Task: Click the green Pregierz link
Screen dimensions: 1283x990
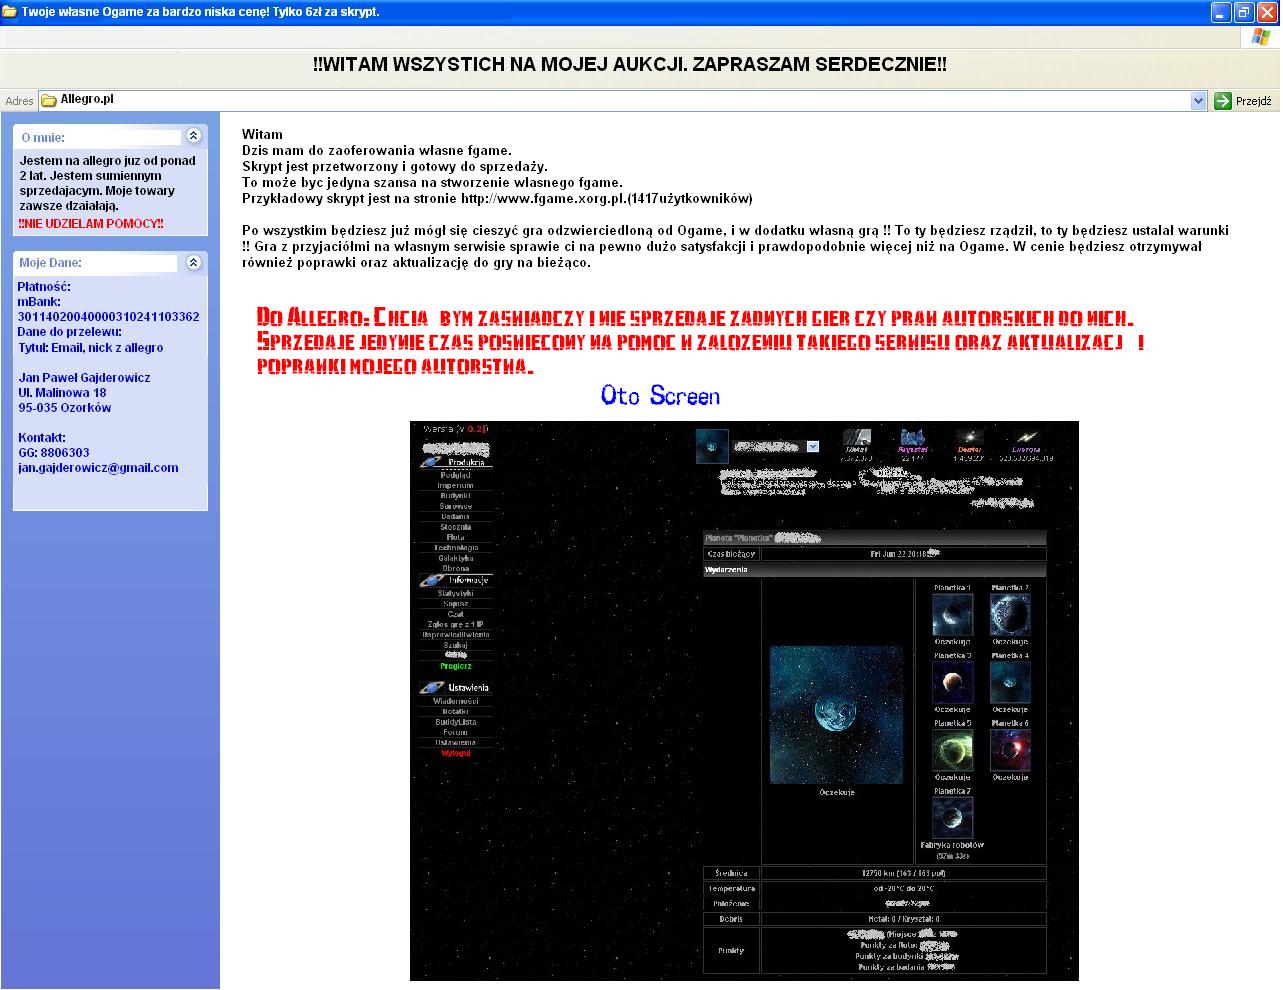Action: coord(455,666)
